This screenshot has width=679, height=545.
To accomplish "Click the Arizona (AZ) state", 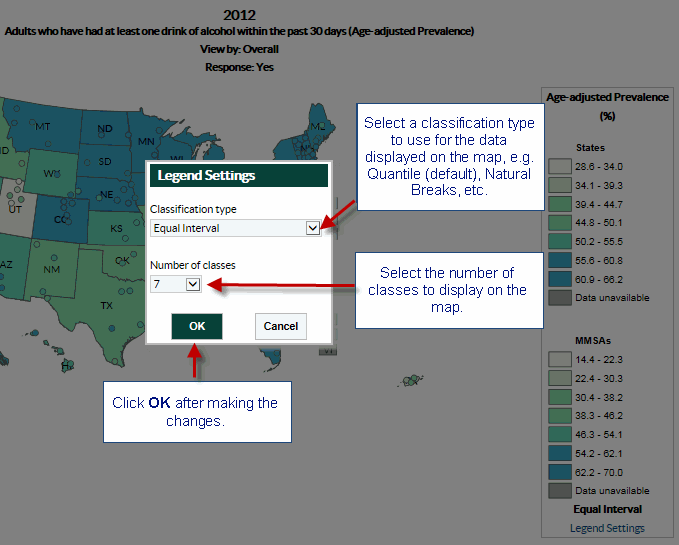I will click(x=6, y=264).
